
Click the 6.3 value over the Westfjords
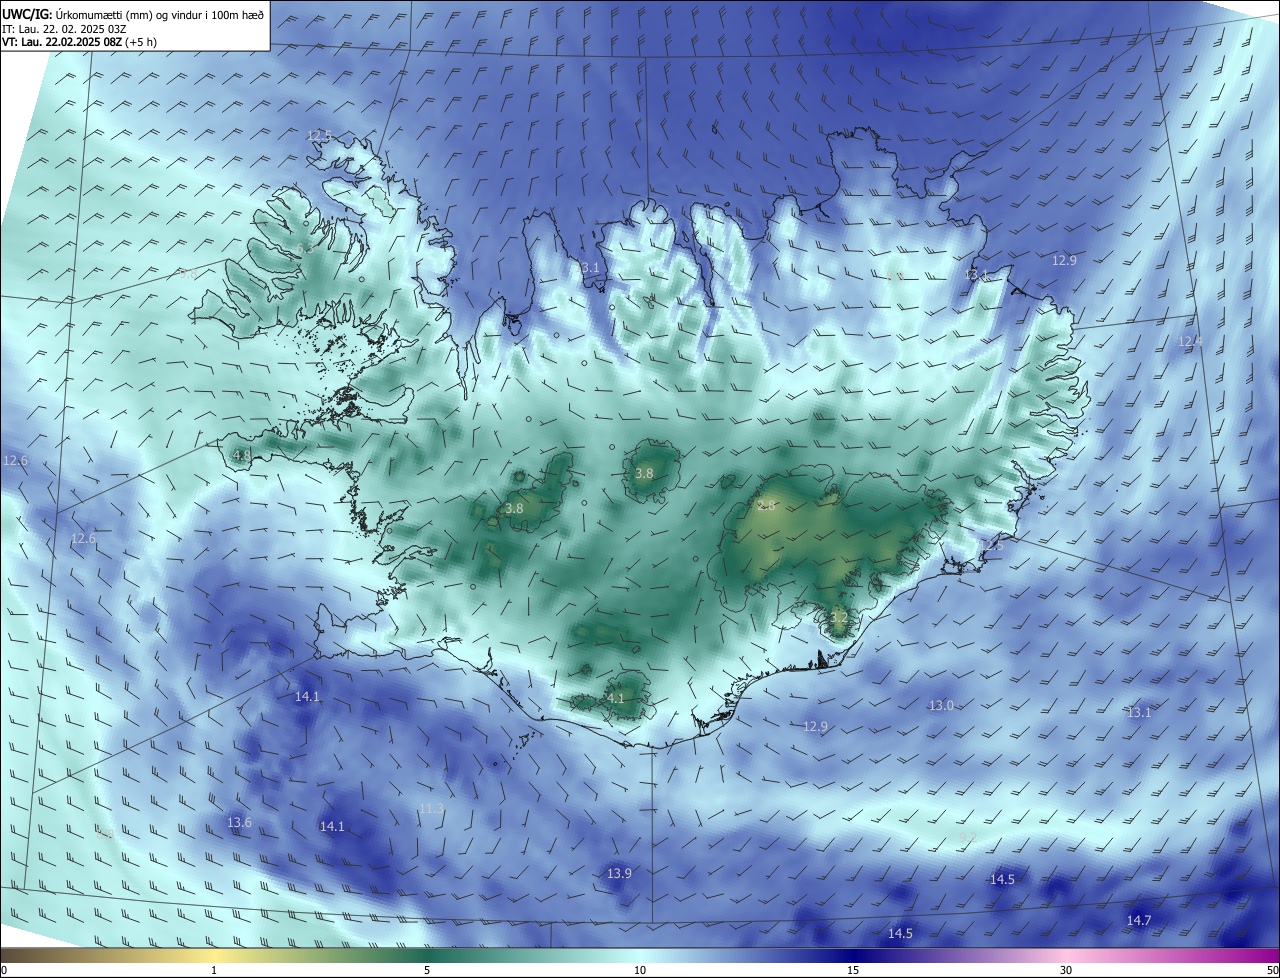click(304, 249)
